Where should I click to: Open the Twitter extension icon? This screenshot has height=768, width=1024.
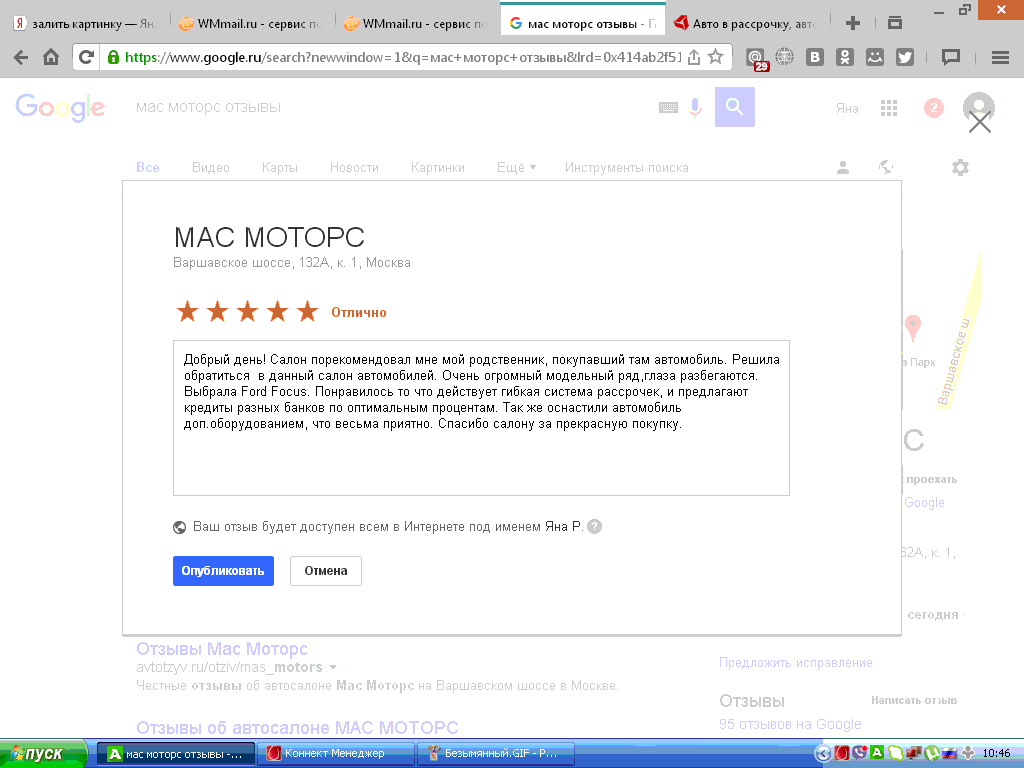click(904, 57)
